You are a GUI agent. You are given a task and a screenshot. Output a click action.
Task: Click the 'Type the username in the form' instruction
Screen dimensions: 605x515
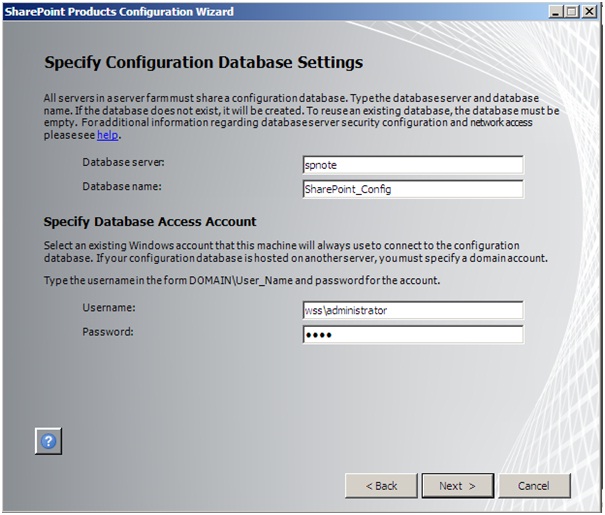[242, 280]
